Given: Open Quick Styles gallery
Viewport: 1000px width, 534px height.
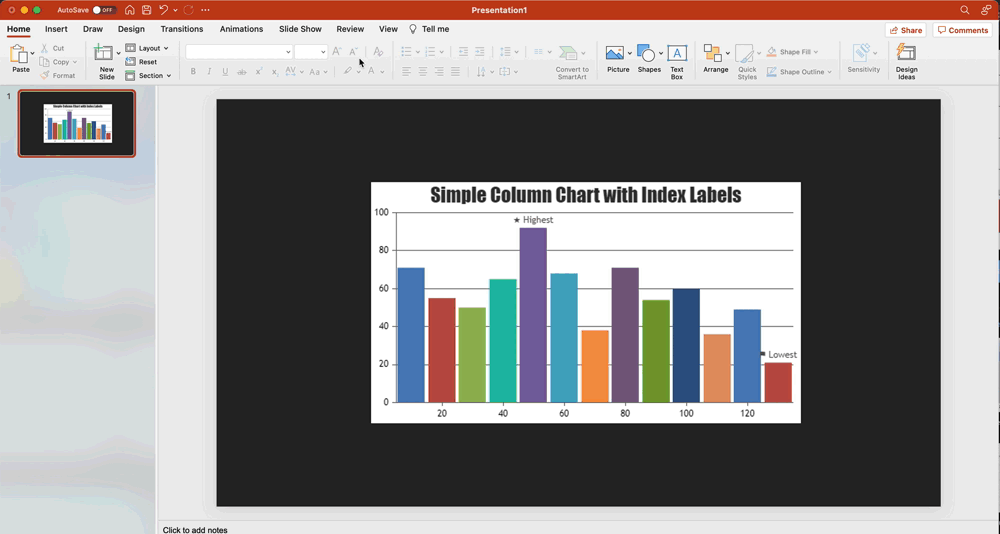Looking at the screenshot, I should pyautogui.click(x=747, y=62).
